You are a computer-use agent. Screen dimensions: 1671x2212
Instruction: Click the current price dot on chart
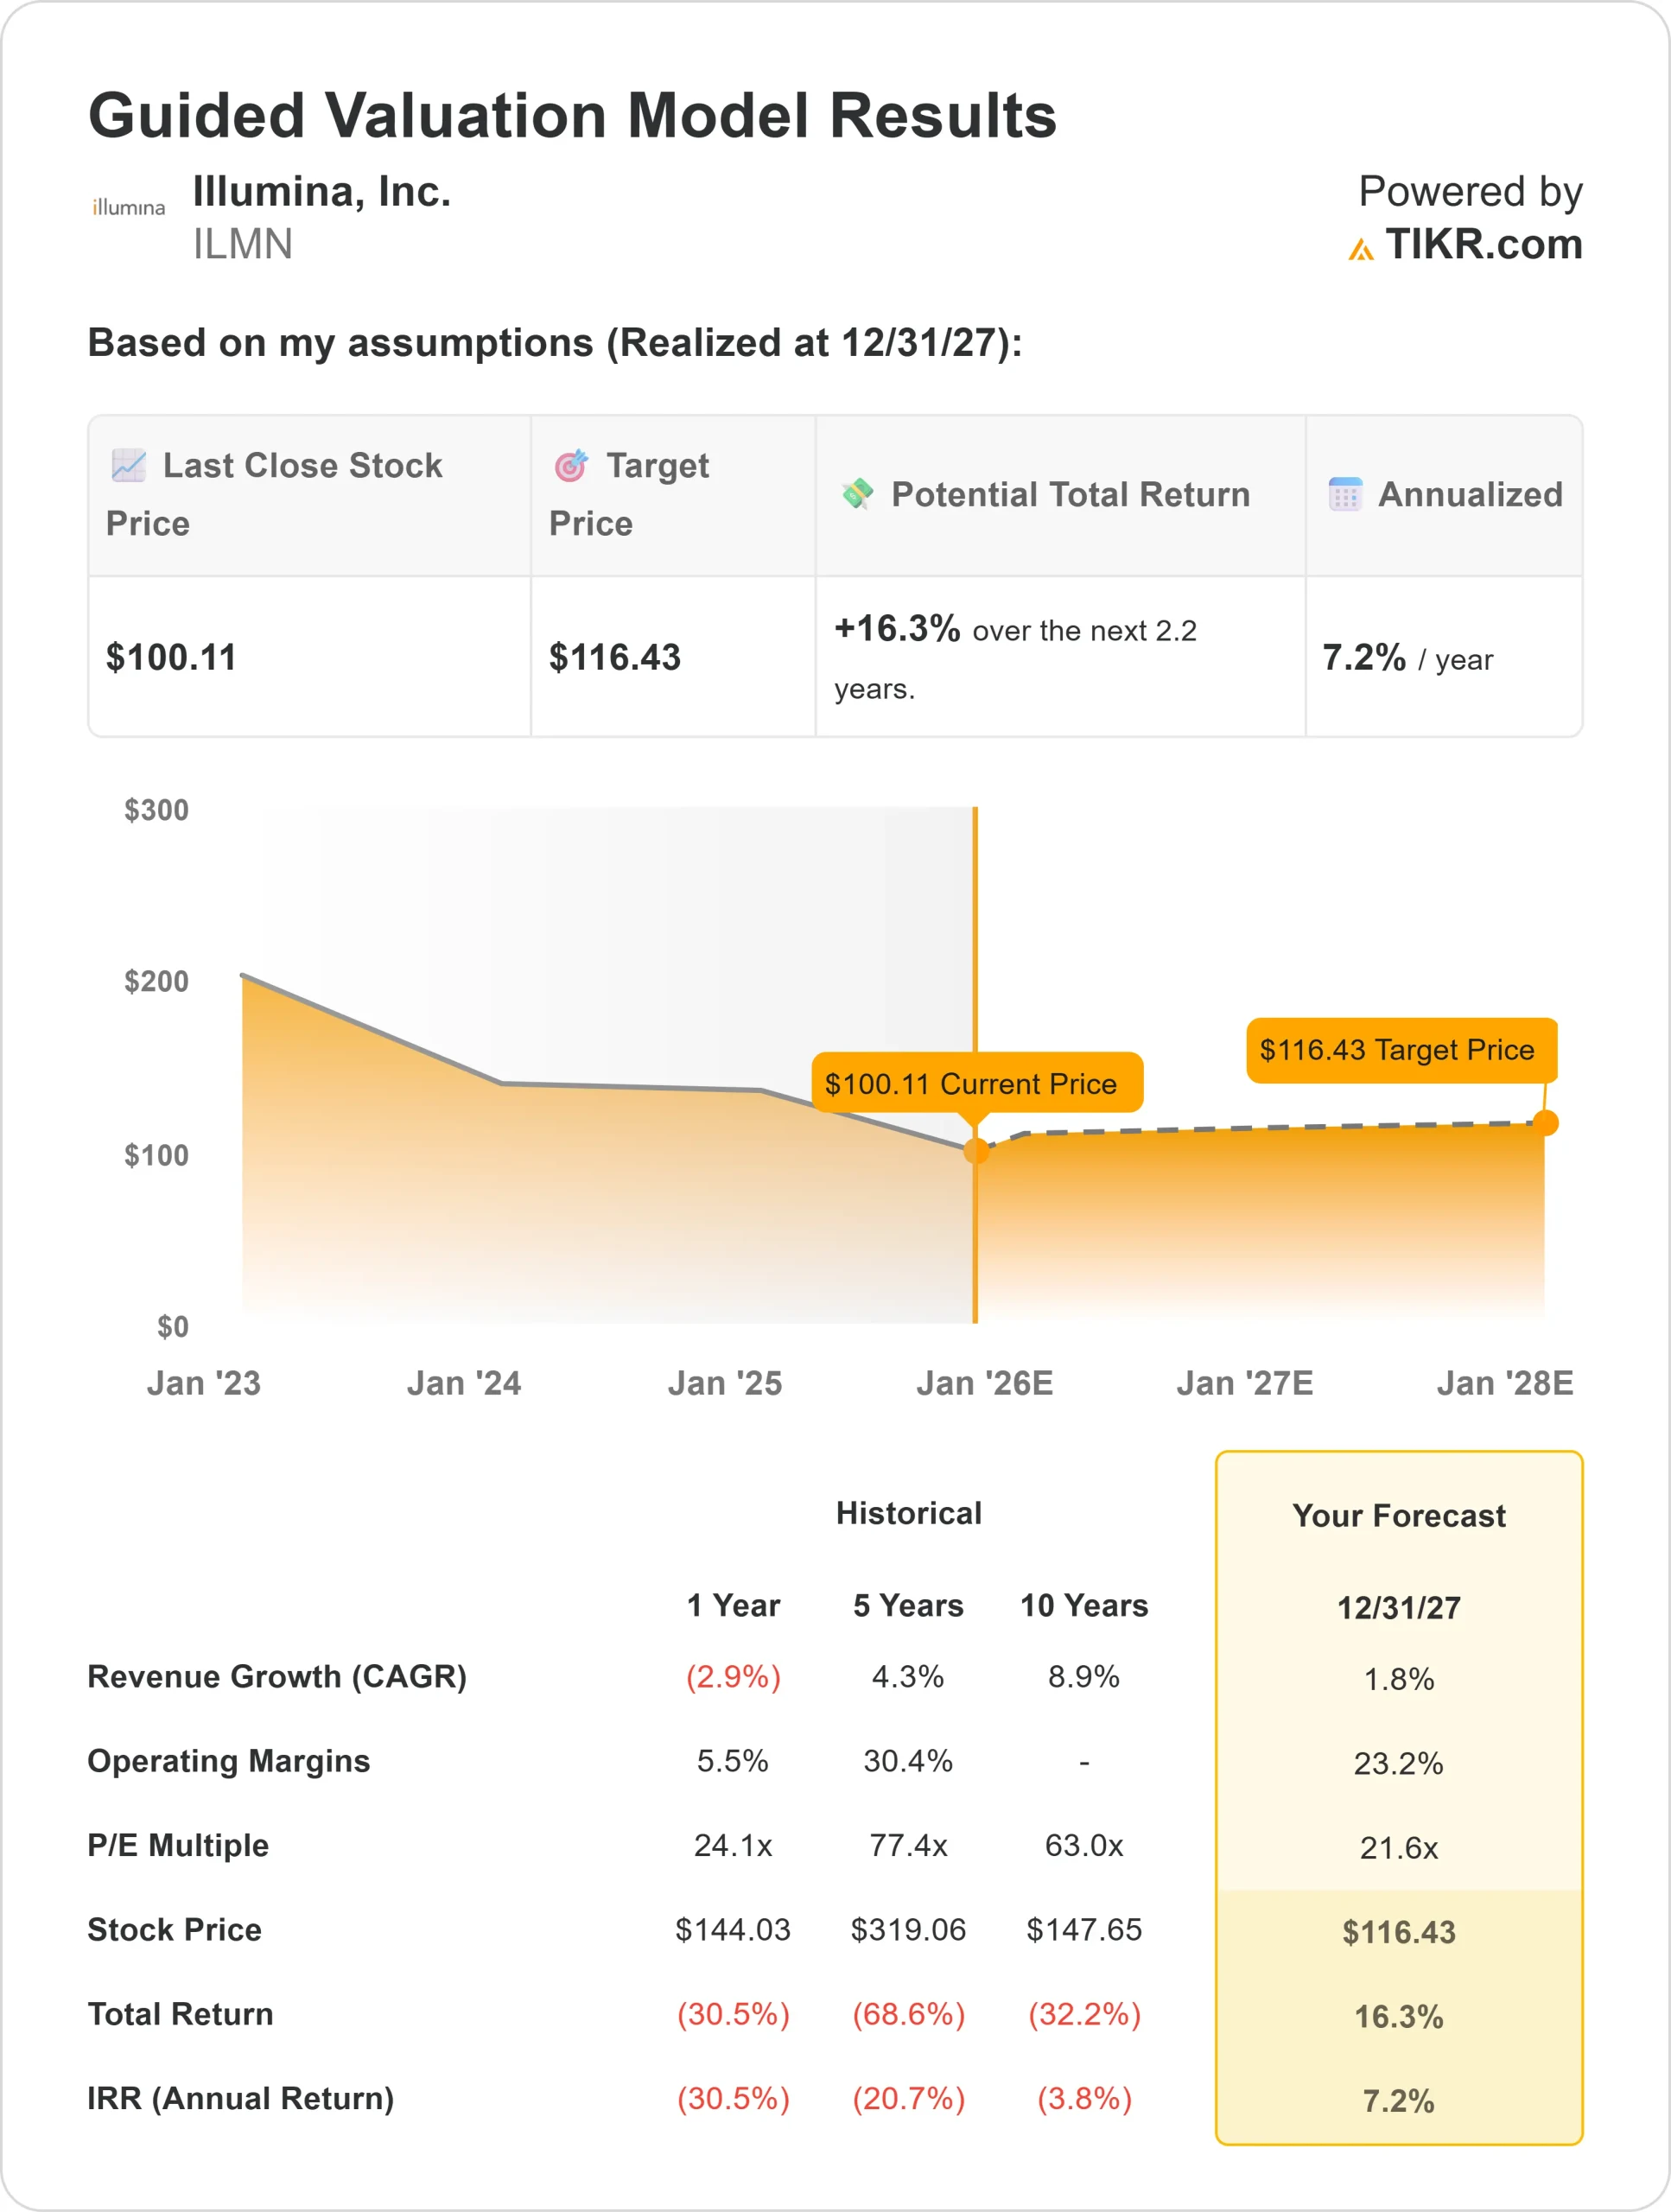pyautogui.click(x=976, y=1150)
